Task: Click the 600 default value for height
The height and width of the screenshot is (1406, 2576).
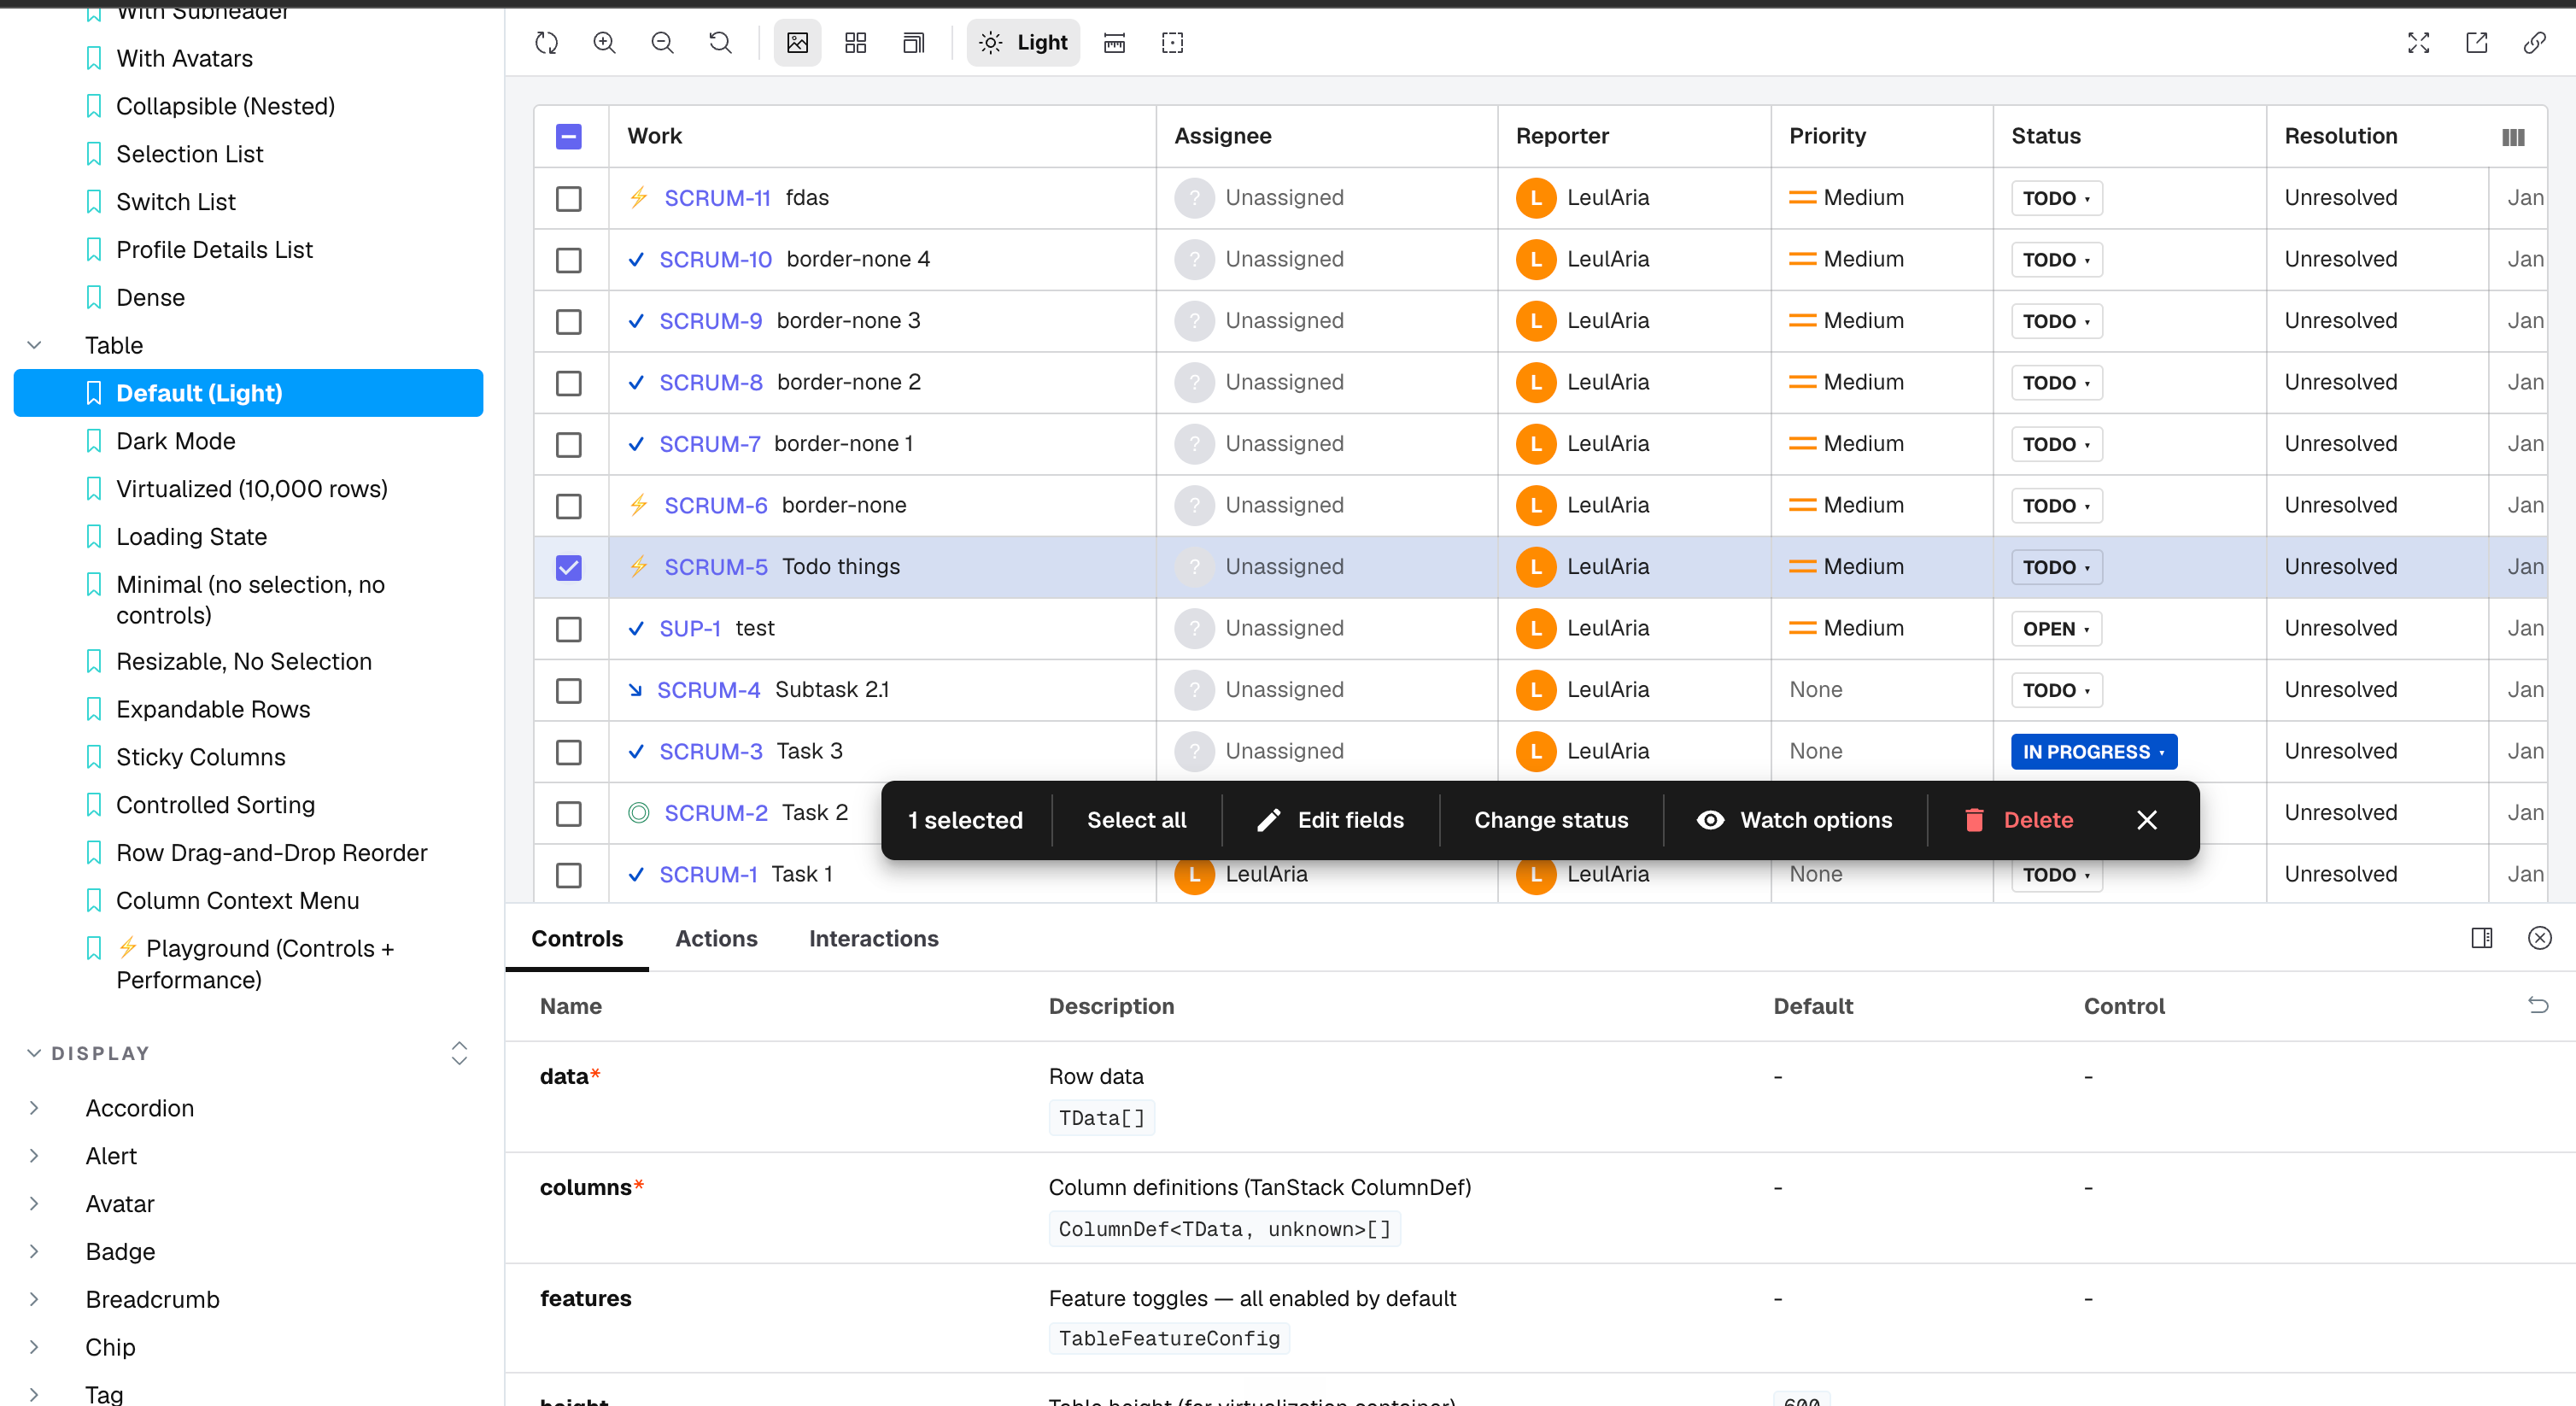Action: coord(1801,1400)
